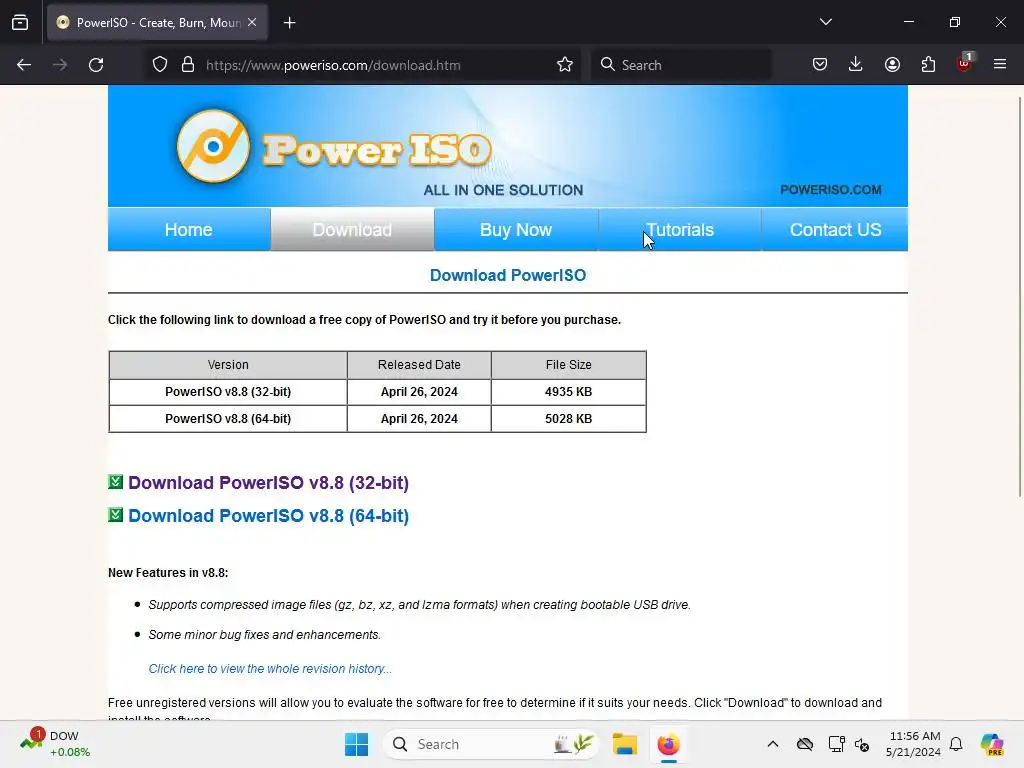The width and height of the screenshot is (1024, 768).
Task: Click the Firefox Search box
Action: (x=680, y=65)
